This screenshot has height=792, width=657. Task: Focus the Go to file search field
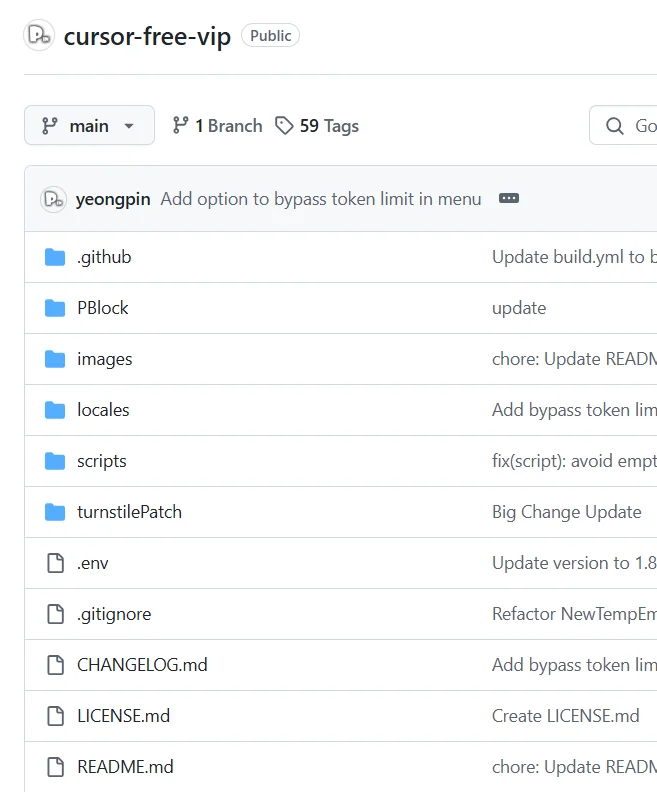(x=624, y=125)
